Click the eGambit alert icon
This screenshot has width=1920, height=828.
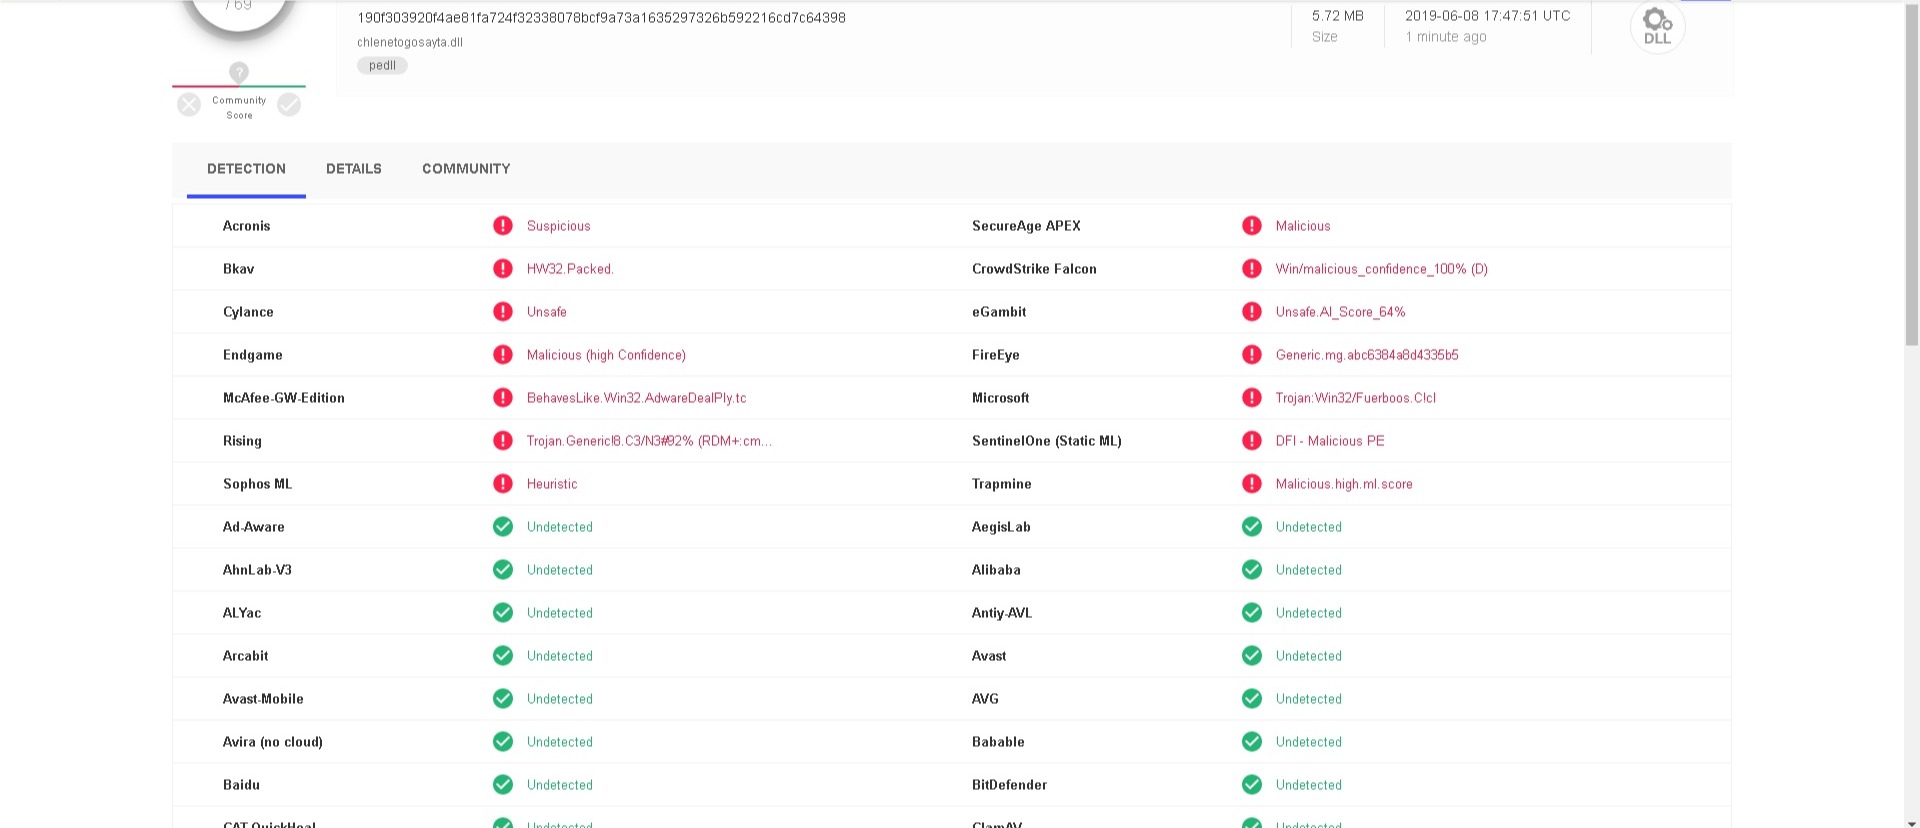(1252, 312)
